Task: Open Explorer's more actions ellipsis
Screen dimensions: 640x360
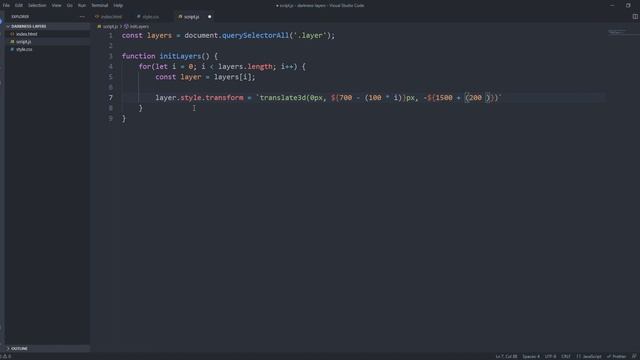Action: pos(82,17)
